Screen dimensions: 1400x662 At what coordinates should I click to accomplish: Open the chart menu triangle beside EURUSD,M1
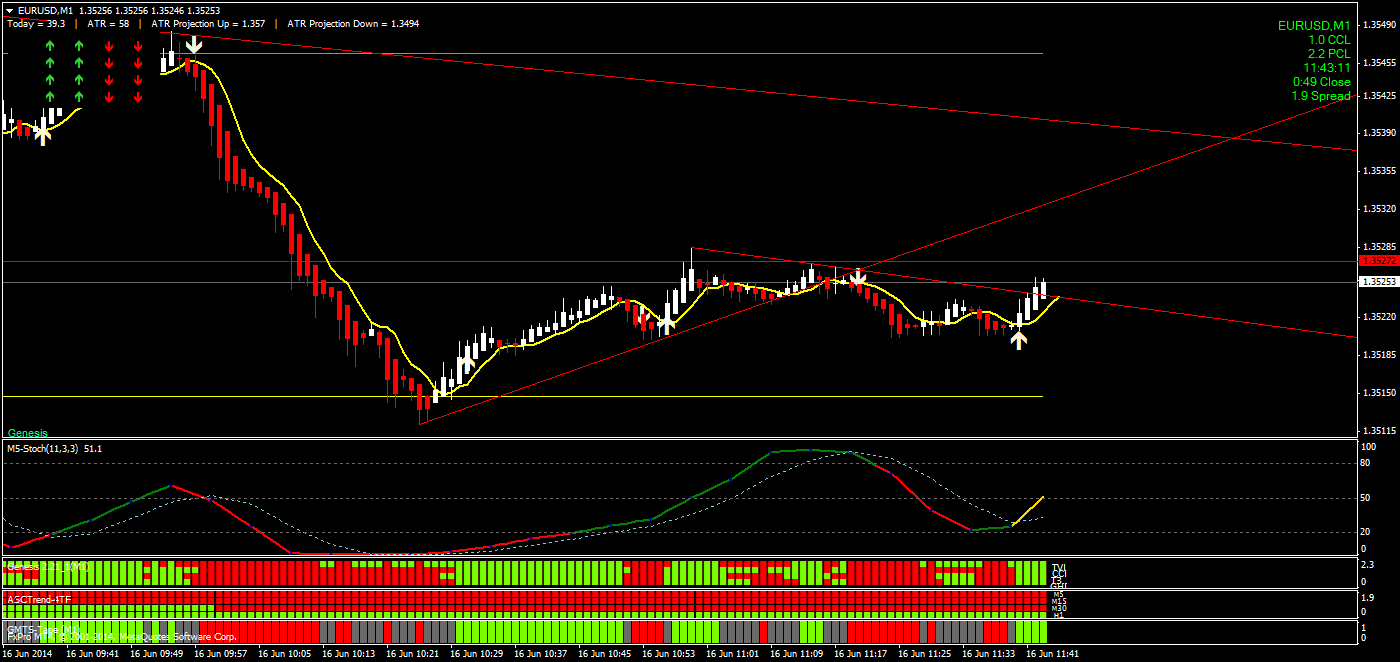coord(9,10)
